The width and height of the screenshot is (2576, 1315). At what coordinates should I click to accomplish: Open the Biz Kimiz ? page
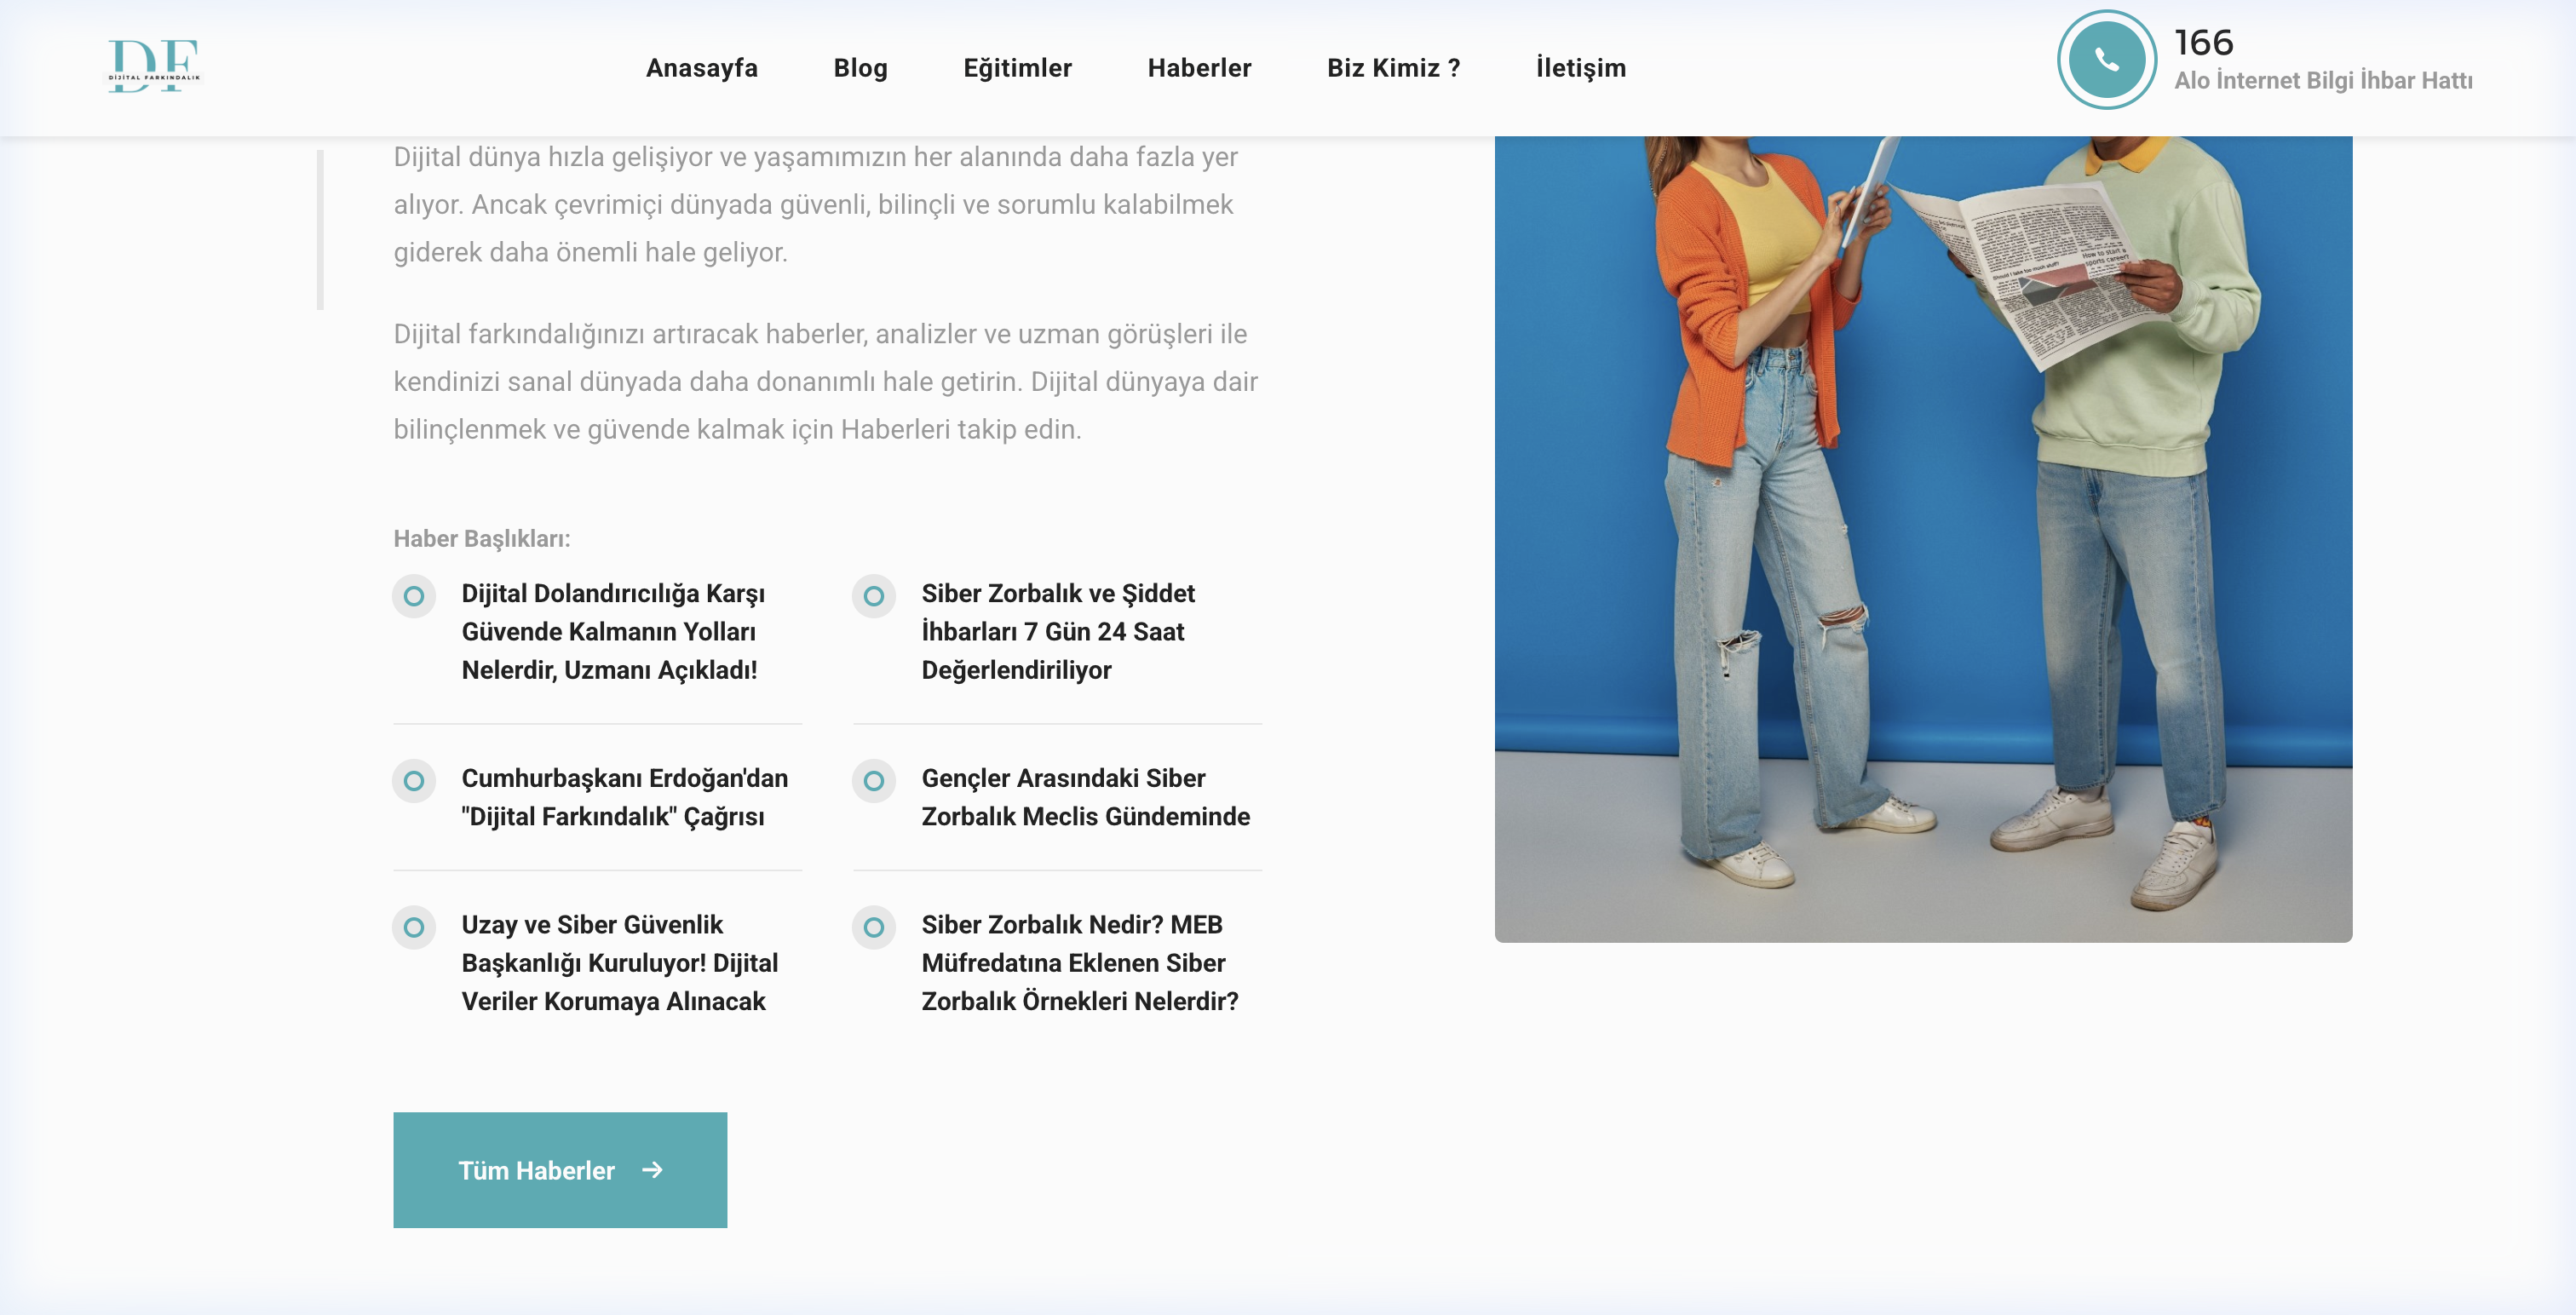point(1394,68)
